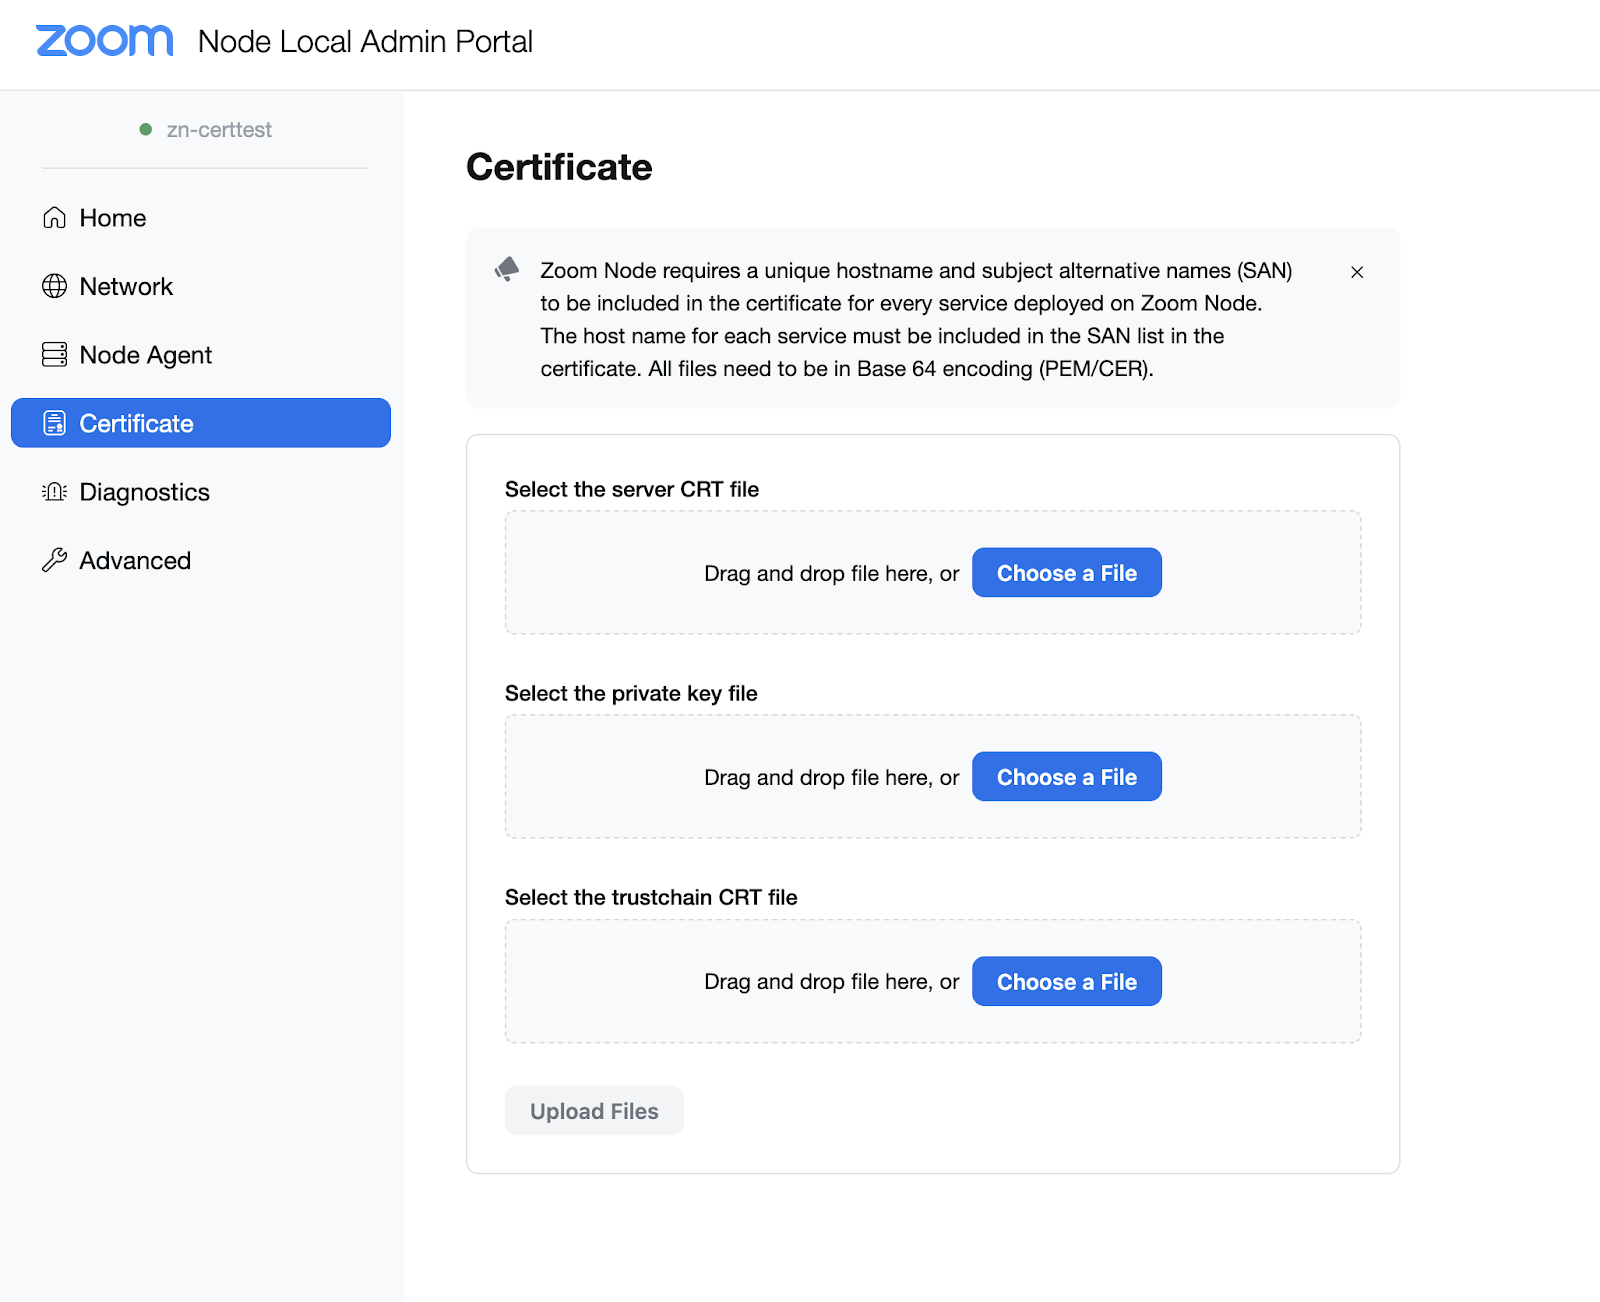The image size is (1600, 1302).
Task: Go to the Network page
Action: pyautogui.click(x=126, y=287)
